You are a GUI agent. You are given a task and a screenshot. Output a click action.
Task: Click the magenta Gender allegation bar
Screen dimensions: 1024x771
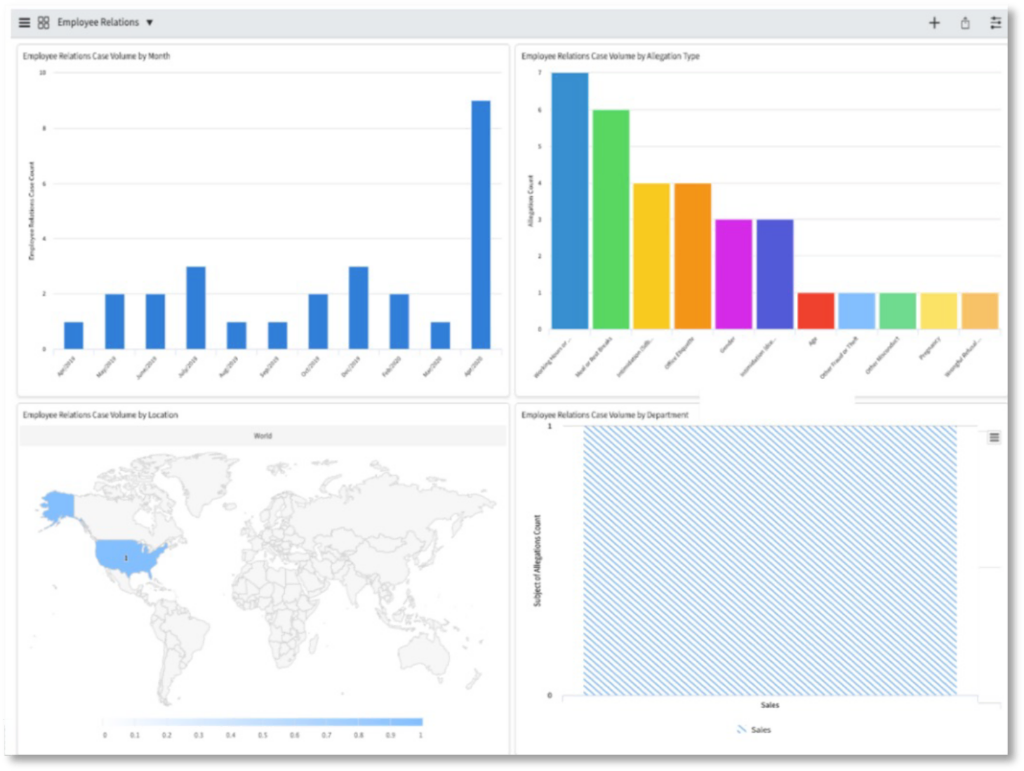[x=733, y=274]
